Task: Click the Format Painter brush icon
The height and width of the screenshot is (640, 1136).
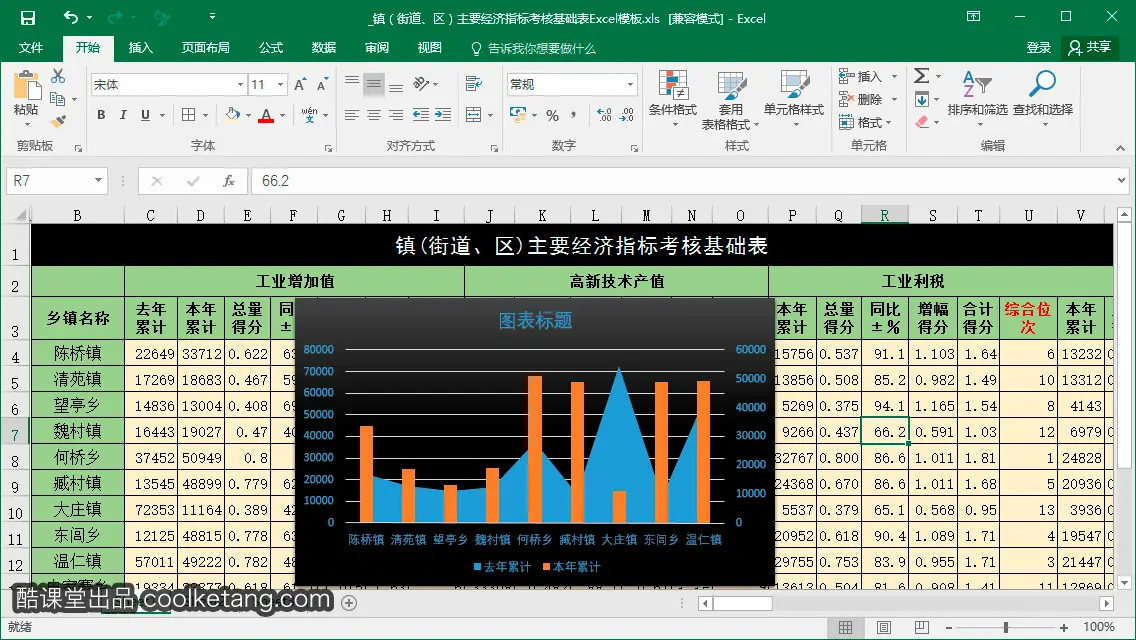Action: [x=59, y=121]
